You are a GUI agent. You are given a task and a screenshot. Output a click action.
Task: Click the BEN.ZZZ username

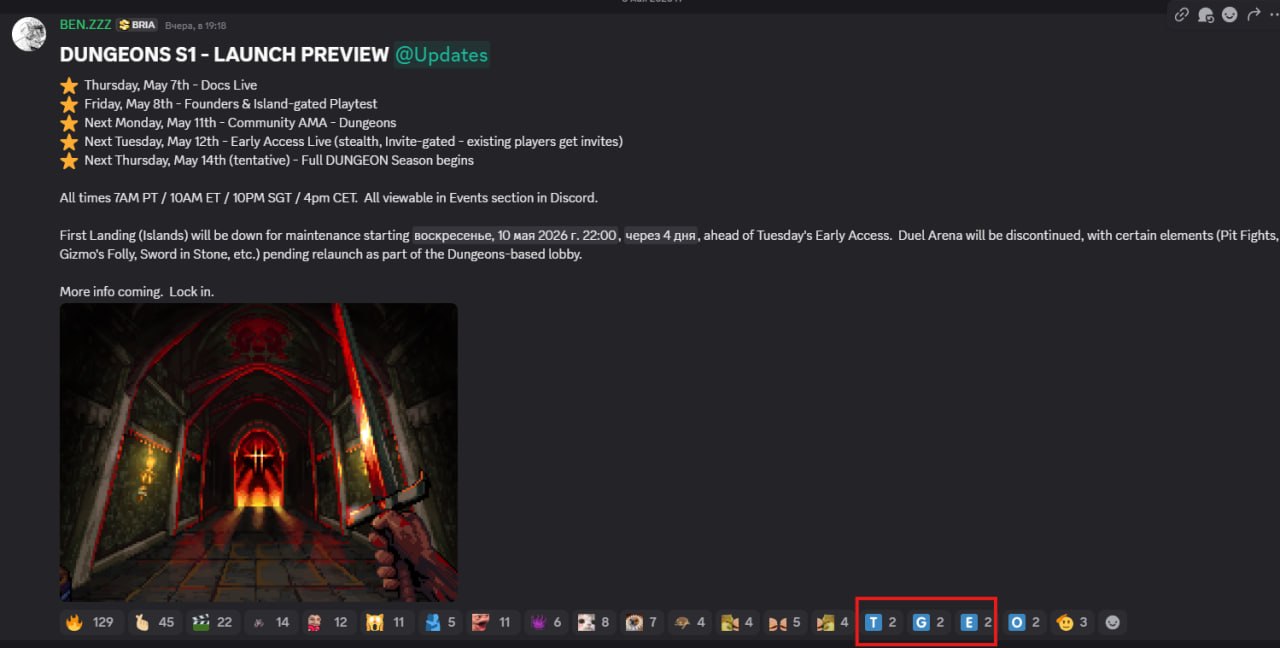(86, 25)
